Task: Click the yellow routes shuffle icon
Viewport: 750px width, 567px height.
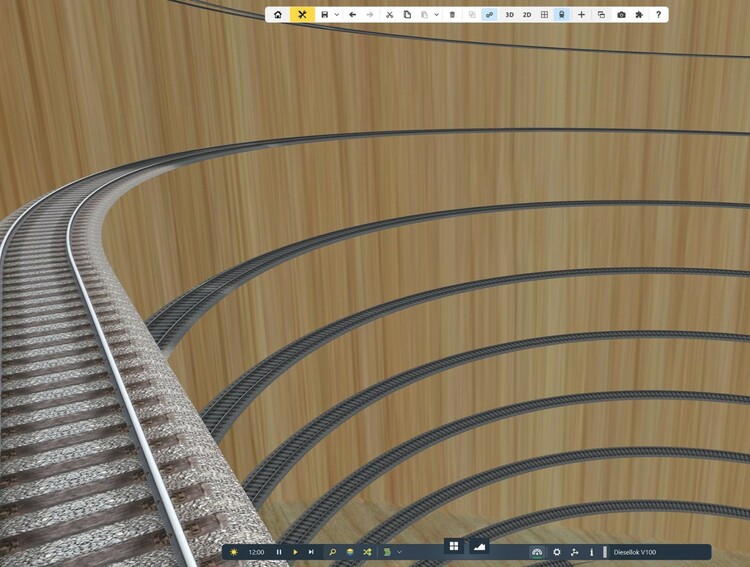Action: tap(367, 552)
